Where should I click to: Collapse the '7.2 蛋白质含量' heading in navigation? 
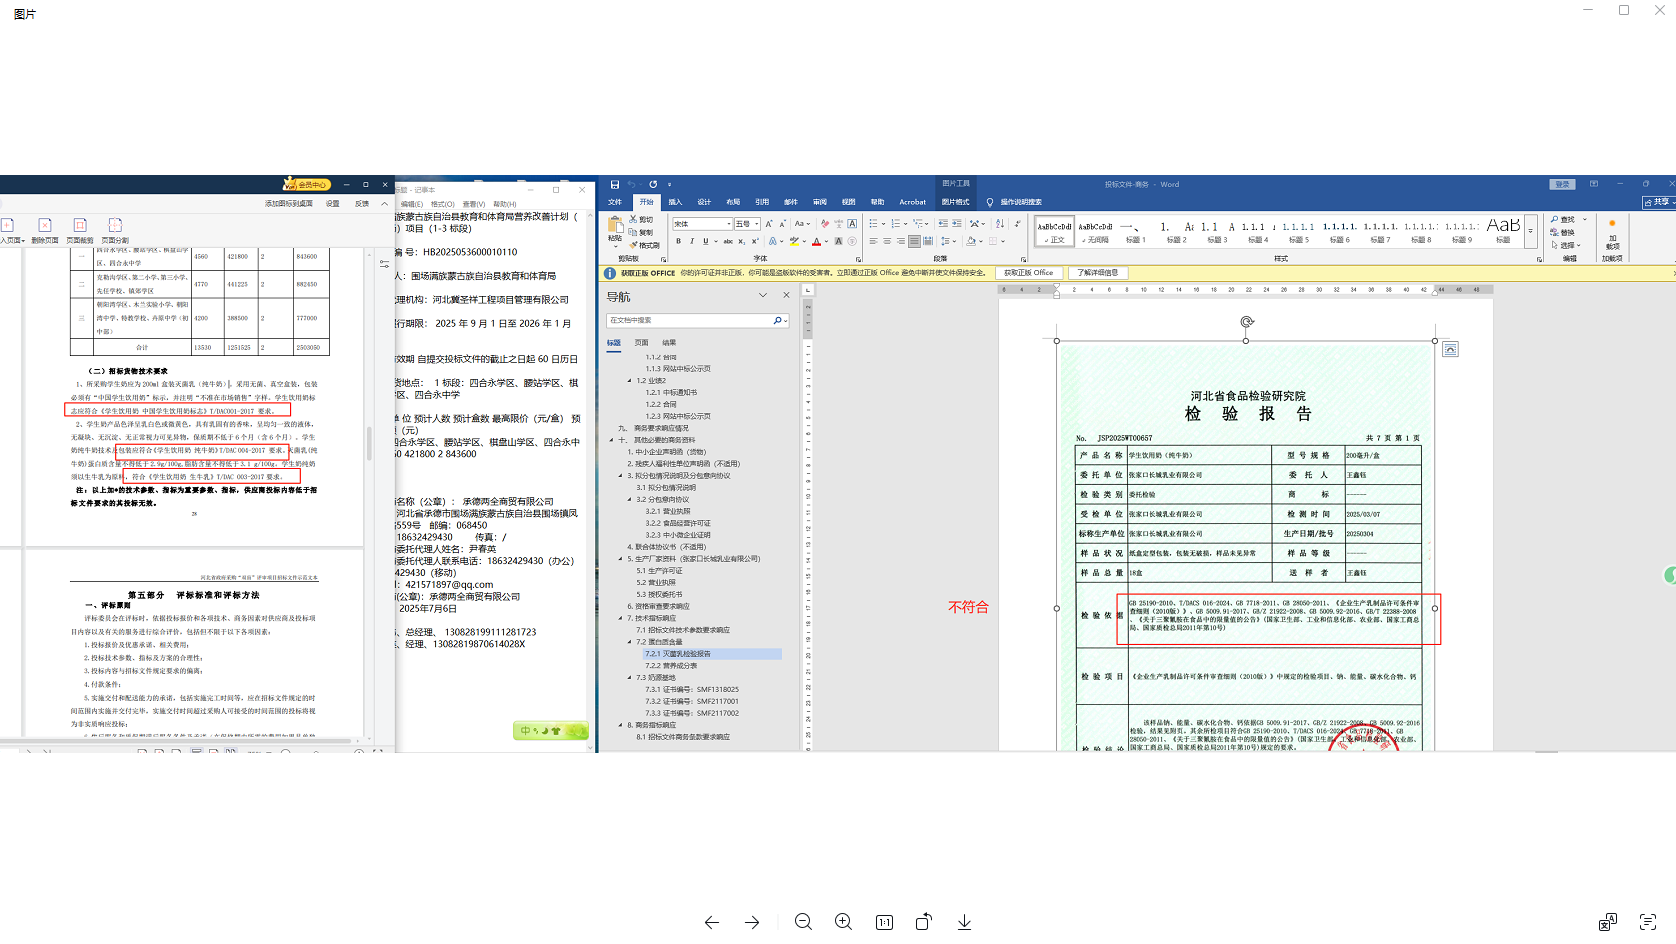click(x=629, y=642)
